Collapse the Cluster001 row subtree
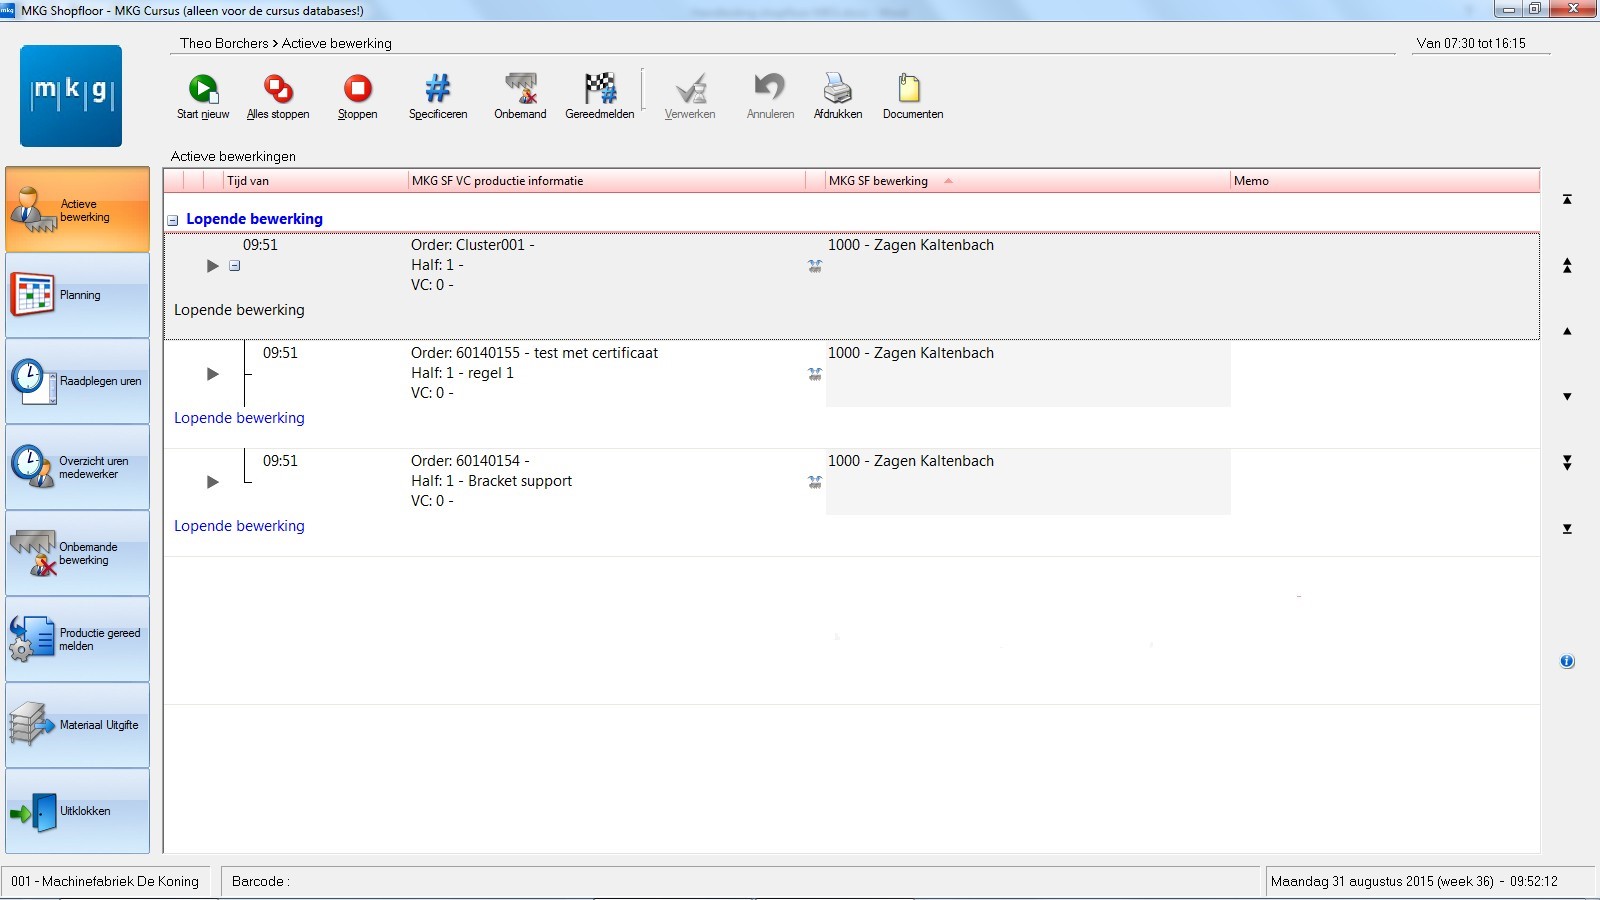This screenshot has height=900, width=1600. click(234, 266)
